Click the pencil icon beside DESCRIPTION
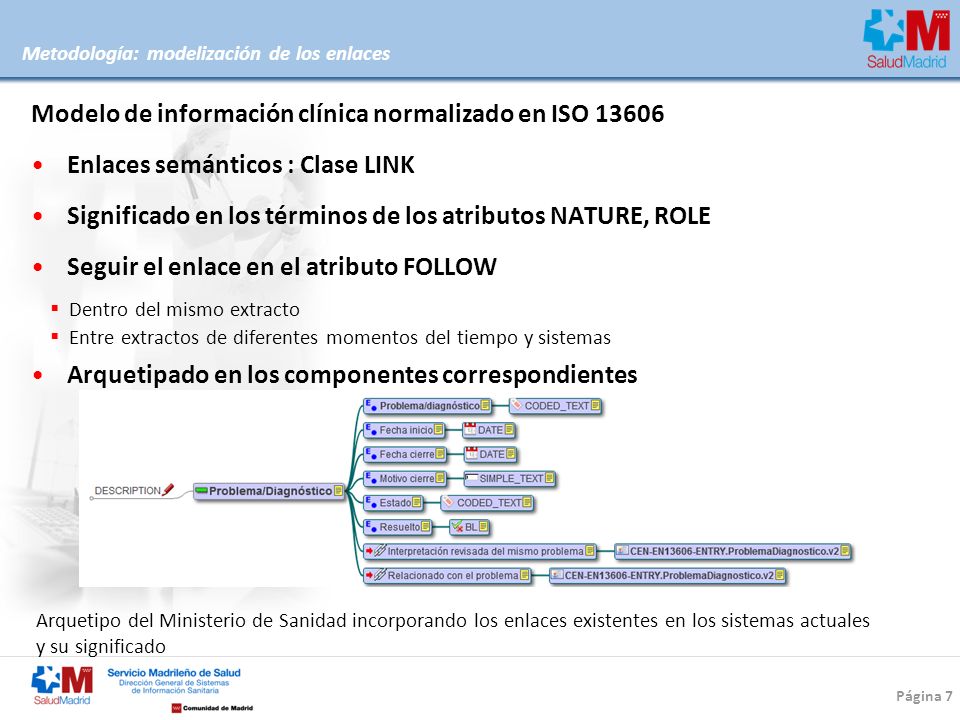Screen dimensions: 960x720 point(168,490)
